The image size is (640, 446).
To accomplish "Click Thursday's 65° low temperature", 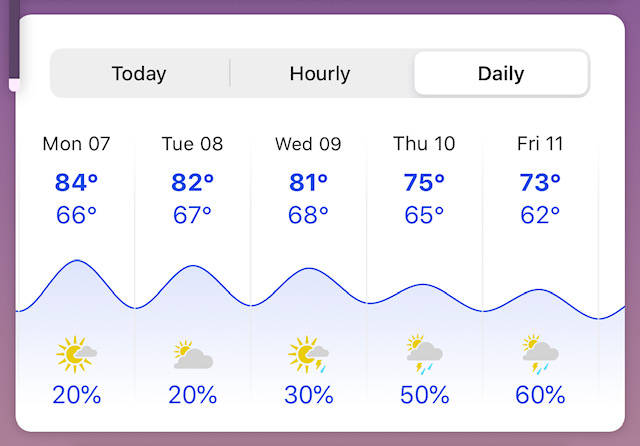I will click(x=424, y=215).
